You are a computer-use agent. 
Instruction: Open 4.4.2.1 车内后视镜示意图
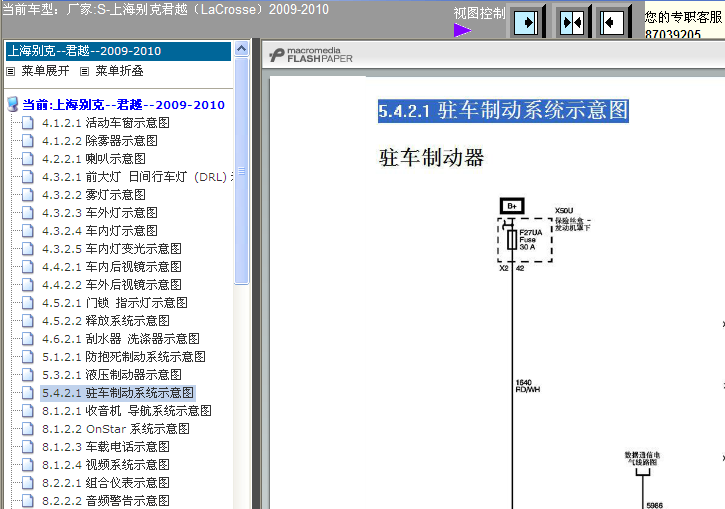point(111,267)
